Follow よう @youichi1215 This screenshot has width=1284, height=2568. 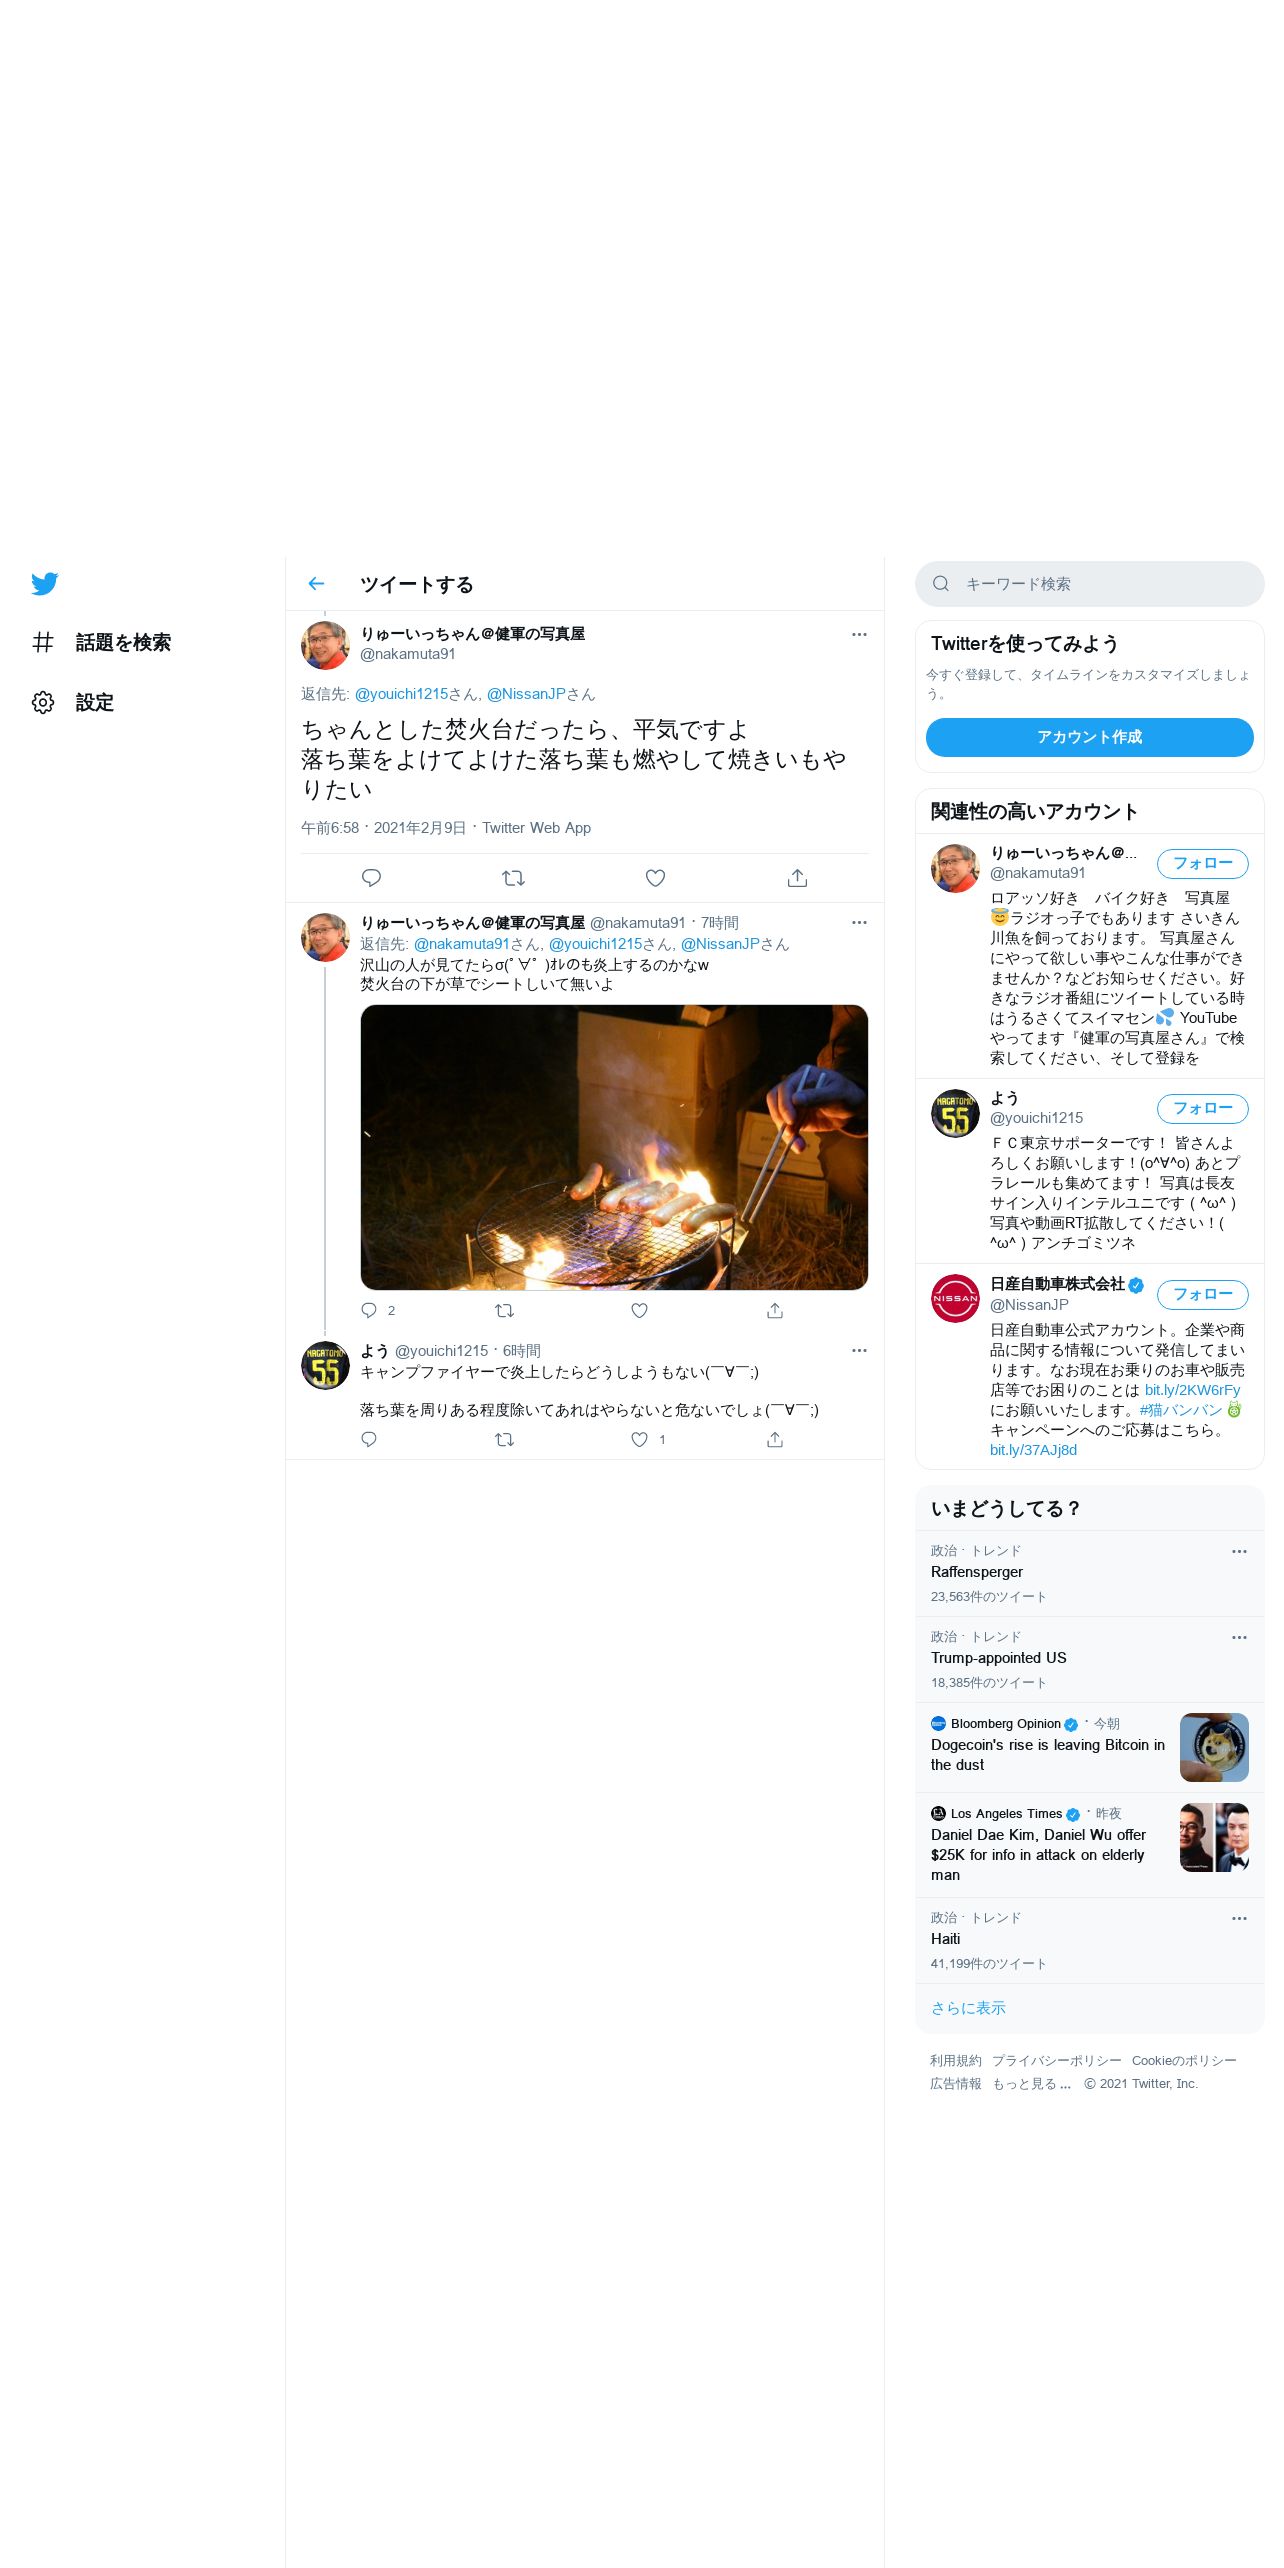click(x=1203, y=1109)
